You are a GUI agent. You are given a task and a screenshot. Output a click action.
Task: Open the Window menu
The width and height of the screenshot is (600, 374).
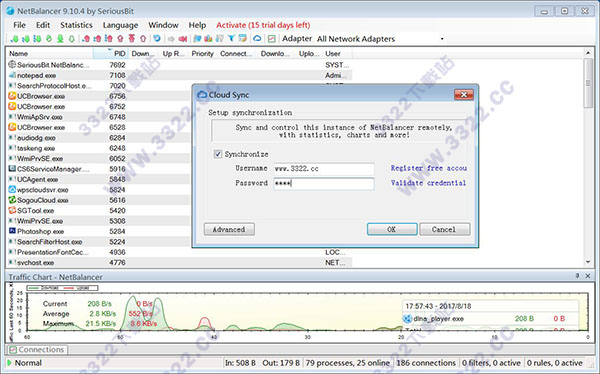[163, 25]
